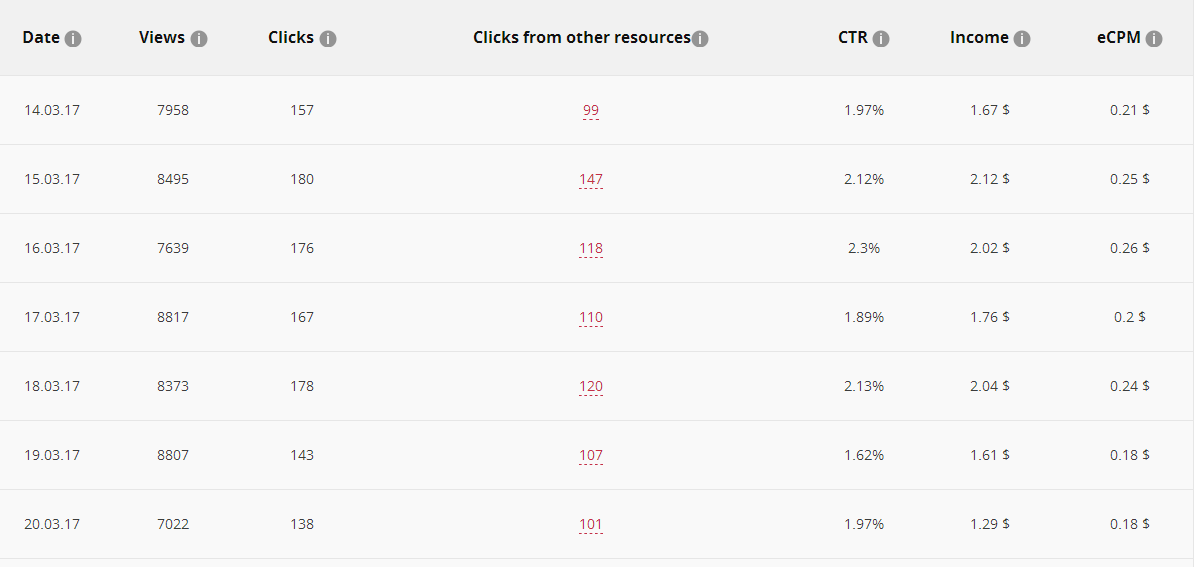The height and width of the screenshot is (567, 1195).
Task: Open the 110 clicks from other resources link
Action: click(591, 318)
